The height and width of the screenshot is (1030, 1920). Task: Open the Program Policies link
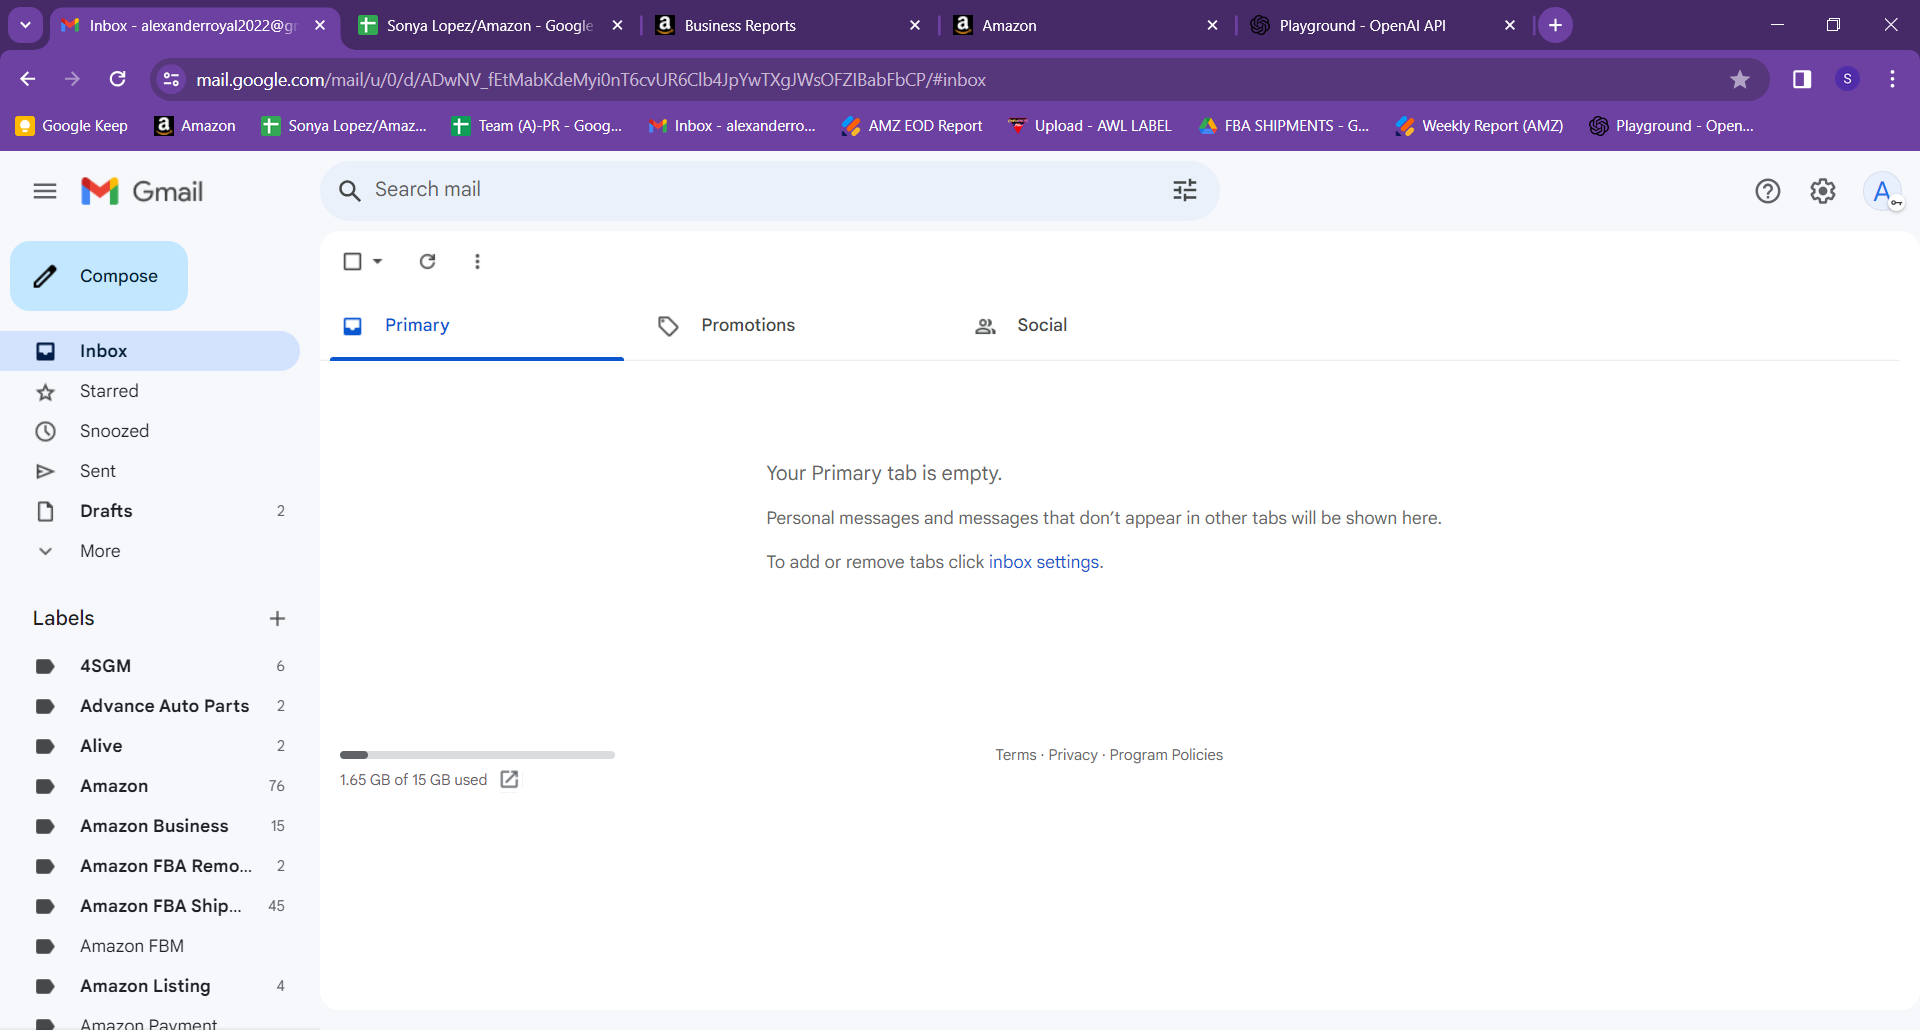click(x=1166, y=755)
